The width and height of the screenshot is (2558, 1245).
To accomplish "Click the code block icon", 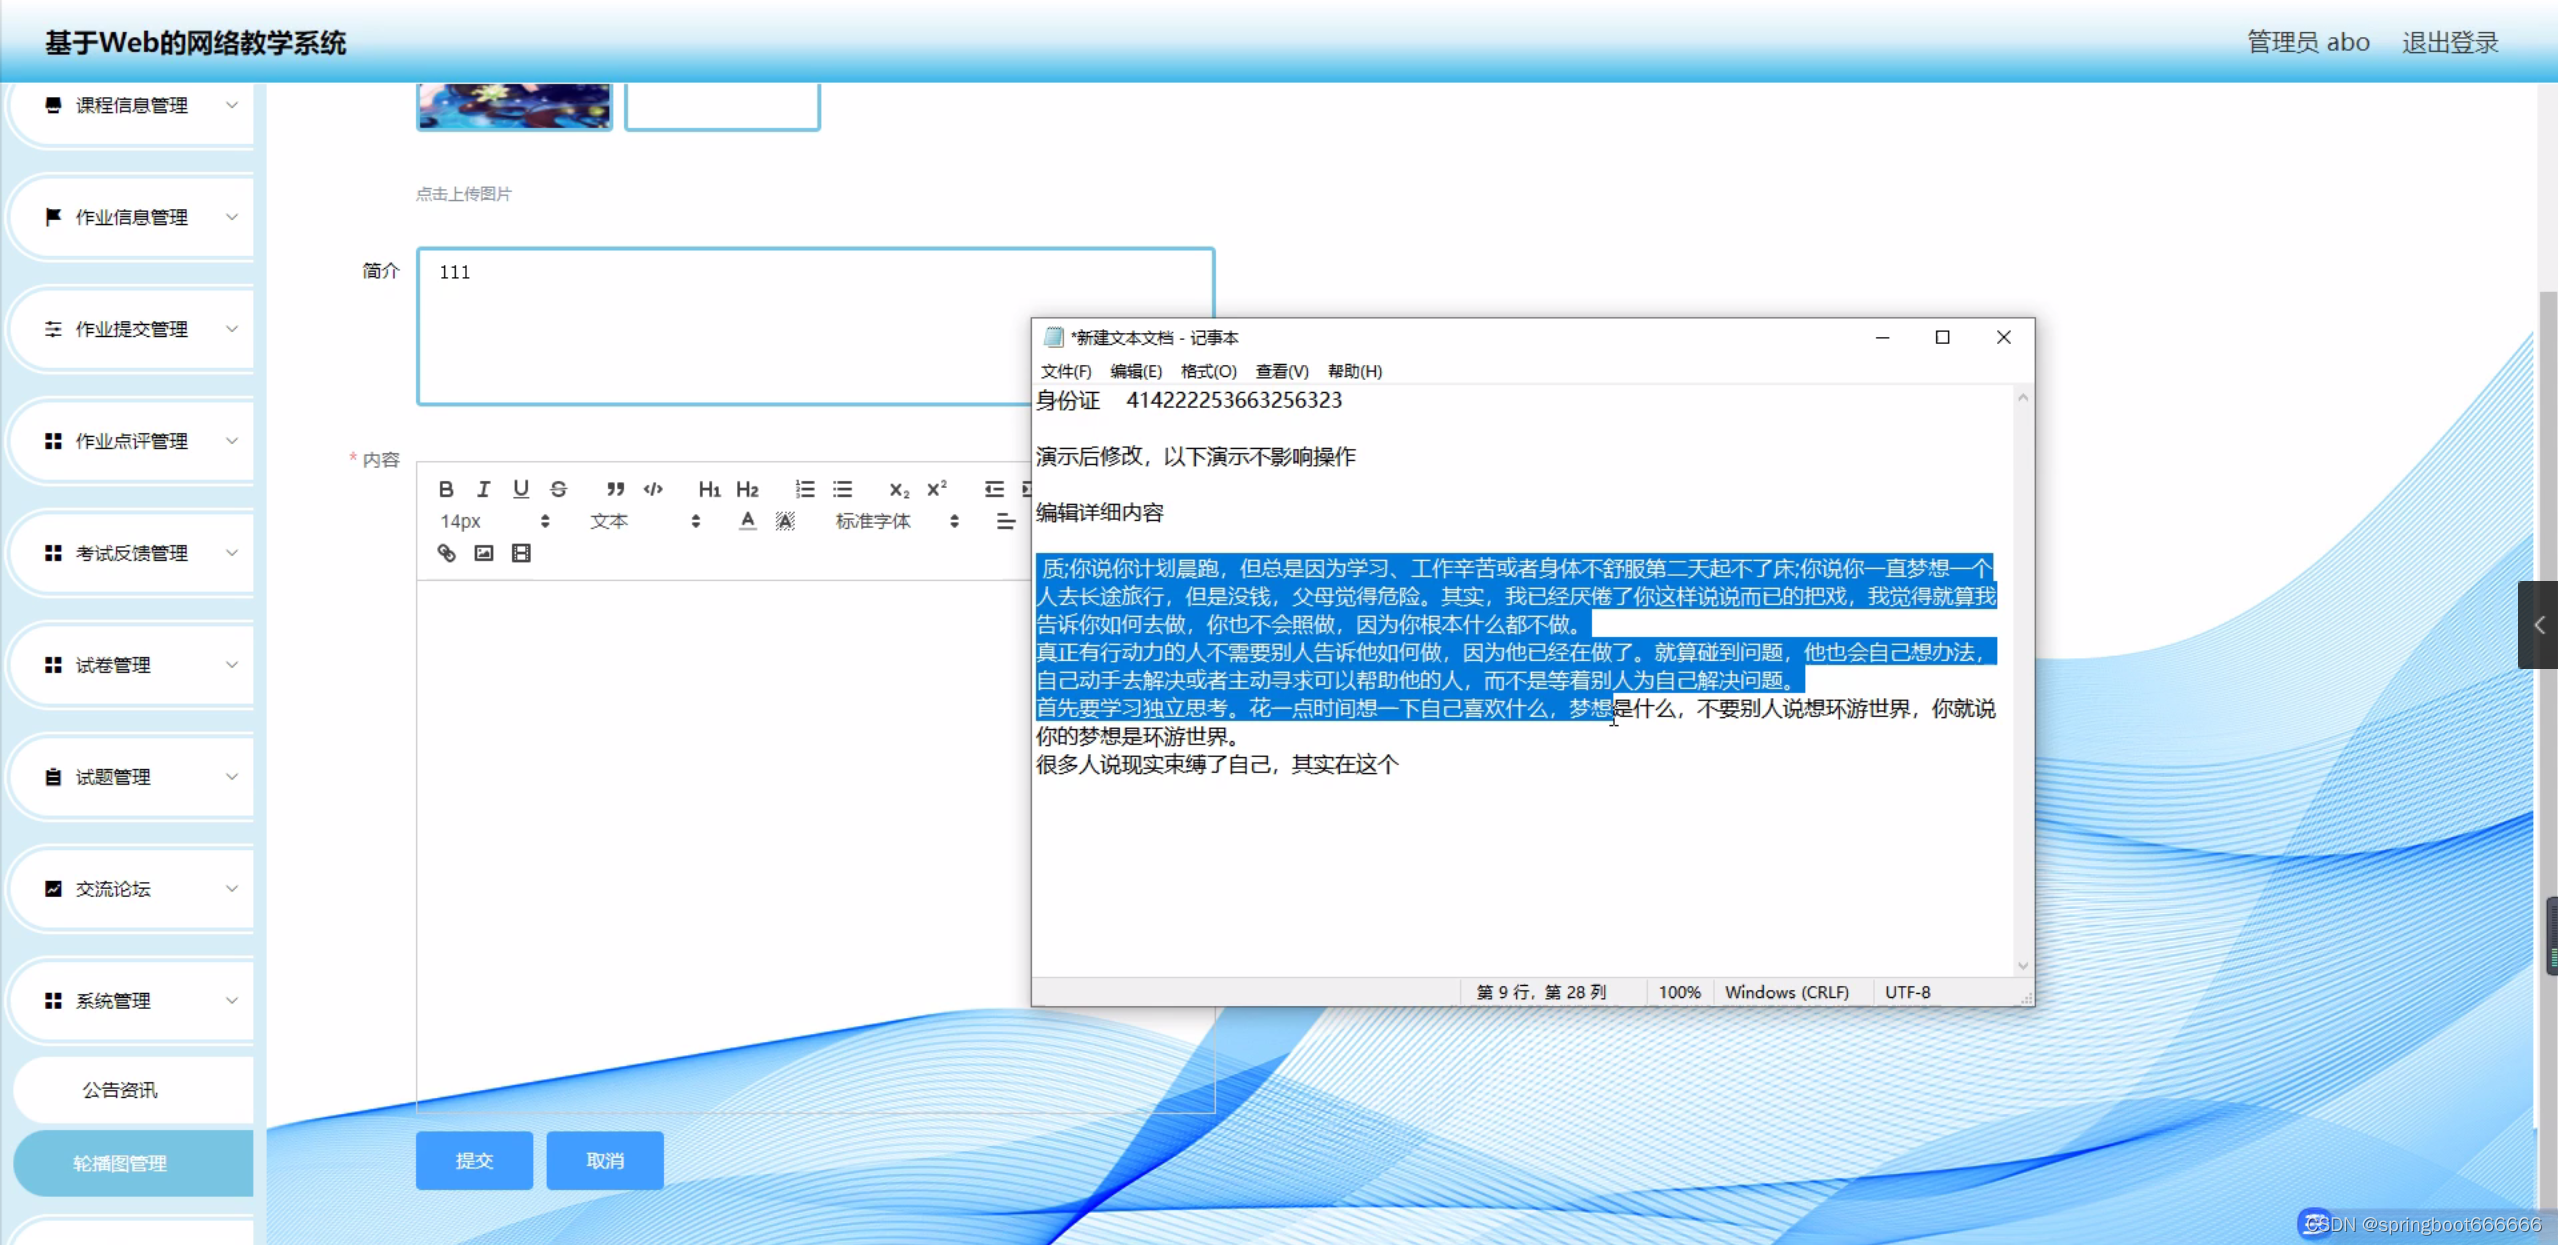I will [653, 489].
